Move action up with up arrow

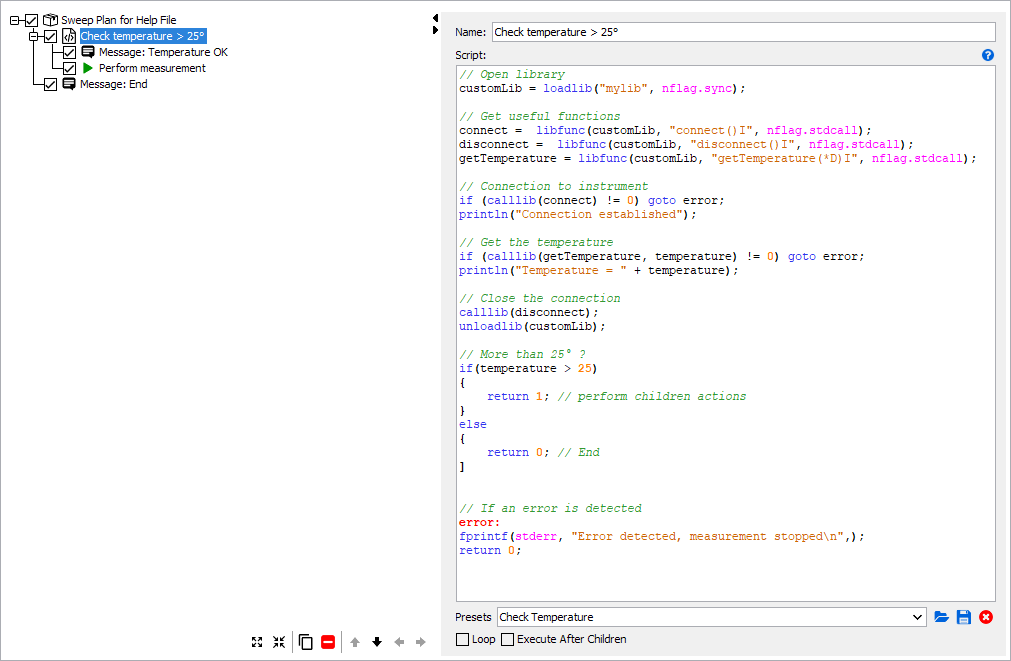click(x=355, y=642)
